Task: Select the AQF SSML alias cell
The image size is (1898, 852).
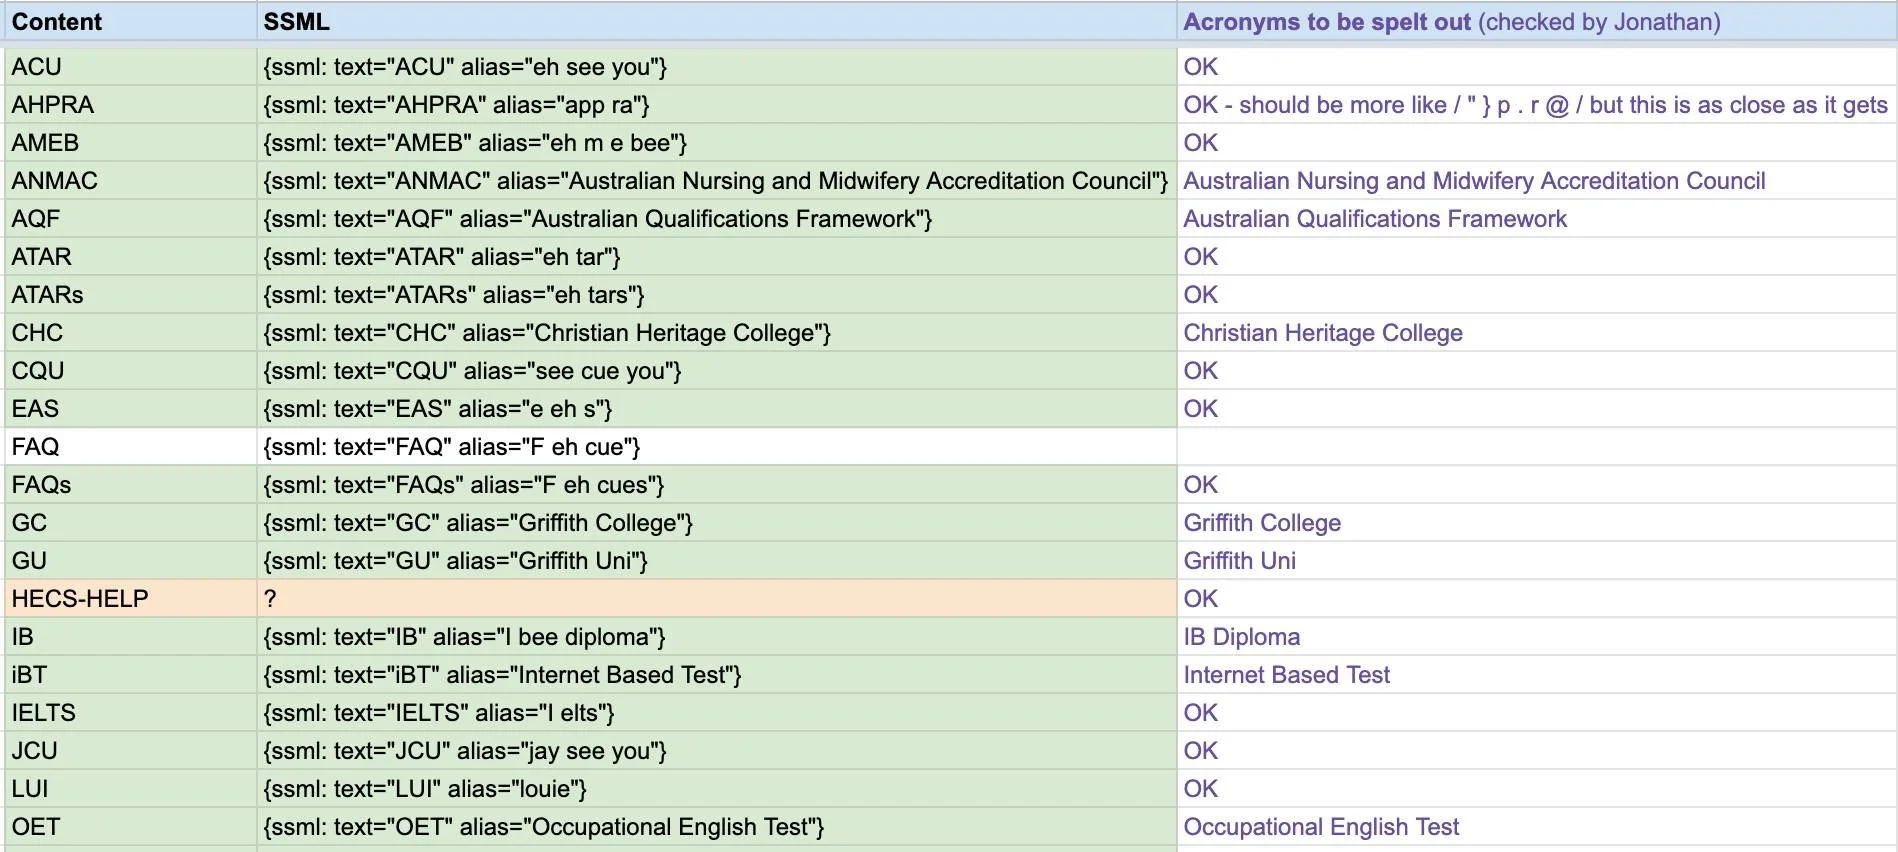Action: 717,219
